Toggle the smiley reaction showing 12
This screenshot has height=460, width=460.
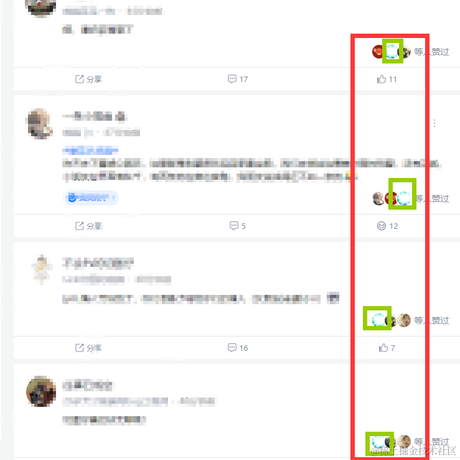click(x=387, y=226)
